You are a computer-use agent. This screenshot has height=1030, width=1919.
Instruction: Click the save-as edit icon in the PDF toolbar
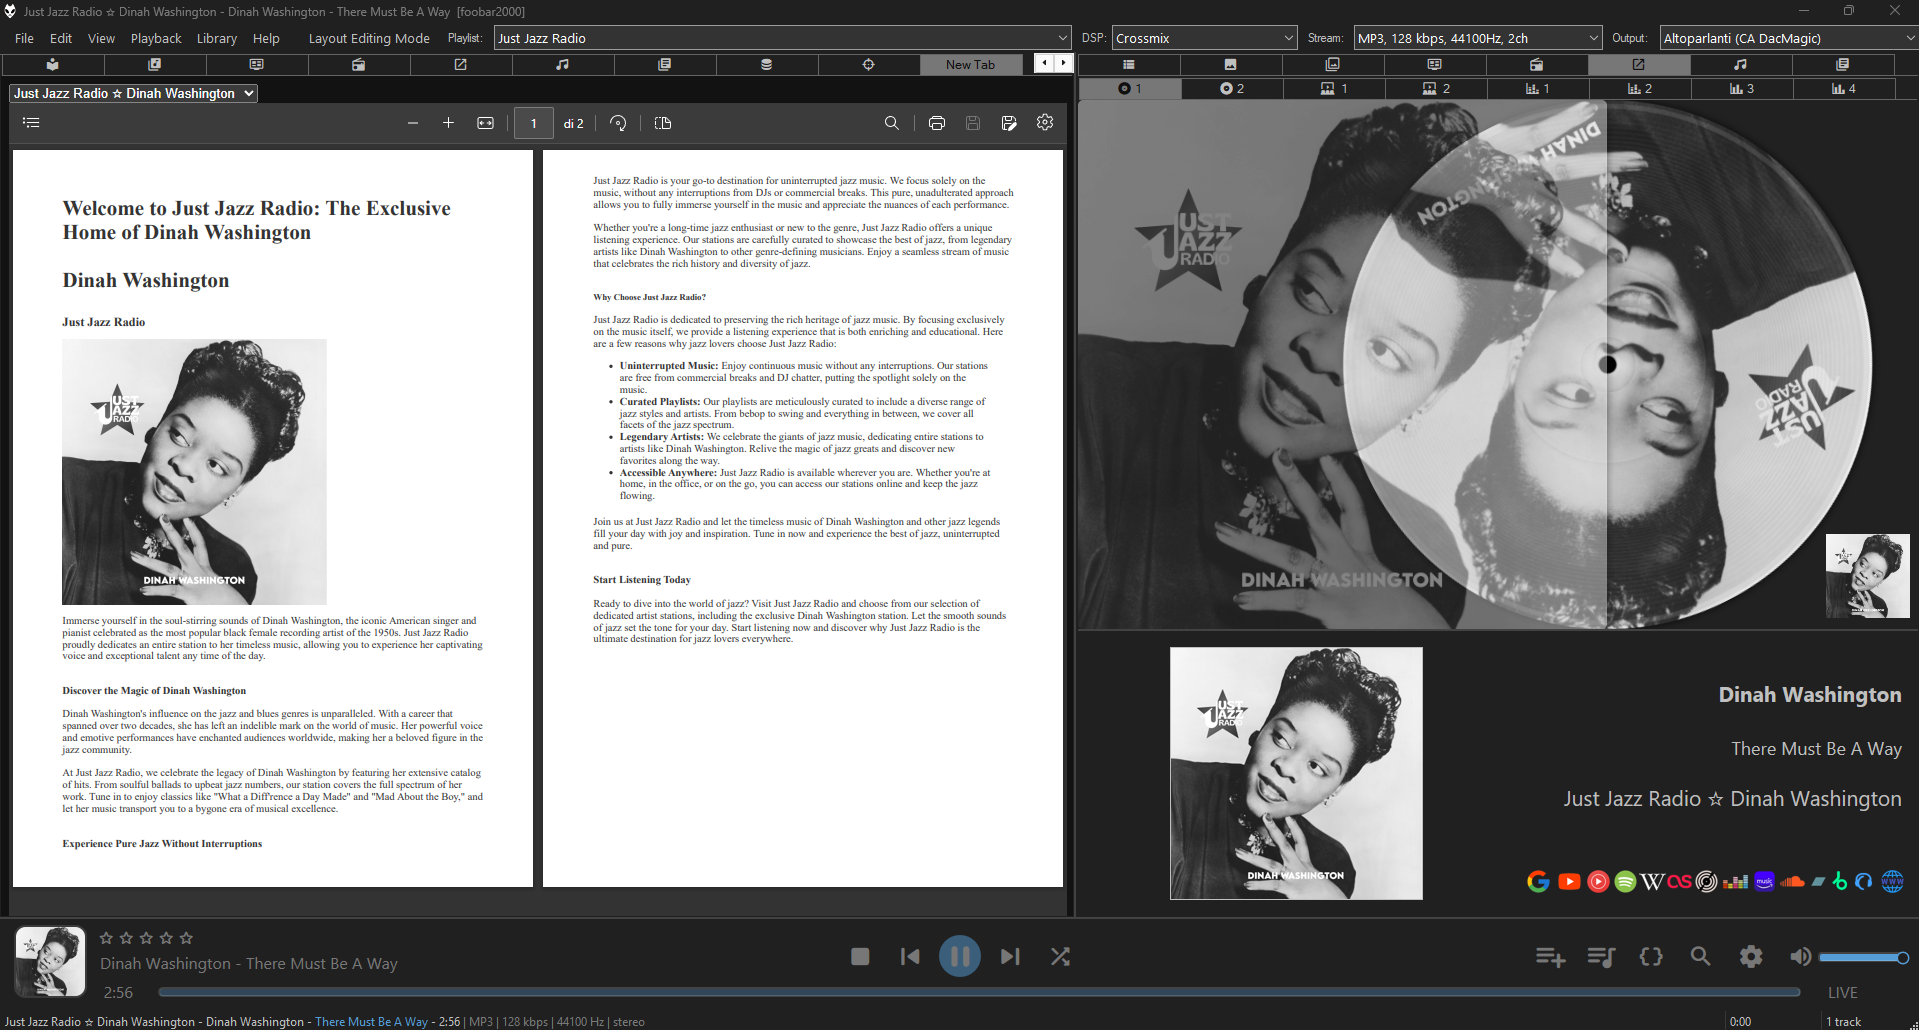tap(1008, 123)
